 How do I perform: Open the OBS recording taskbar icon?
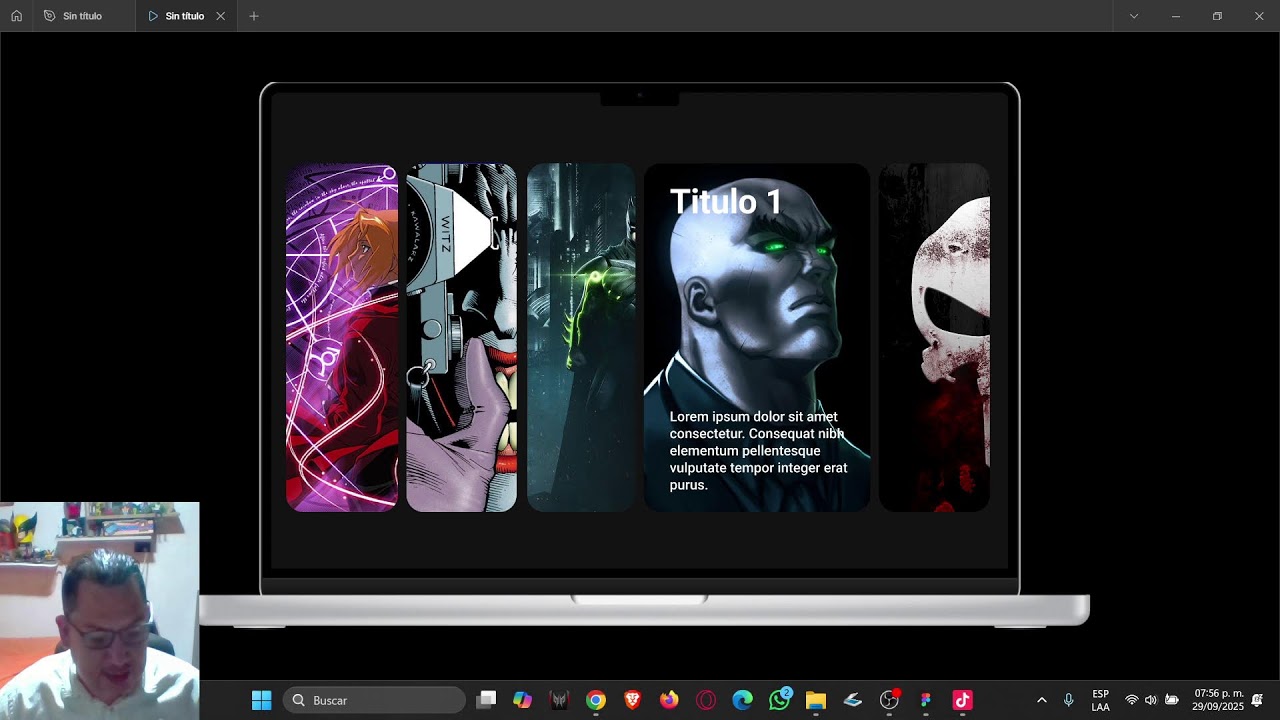click(x=889, y=700)
